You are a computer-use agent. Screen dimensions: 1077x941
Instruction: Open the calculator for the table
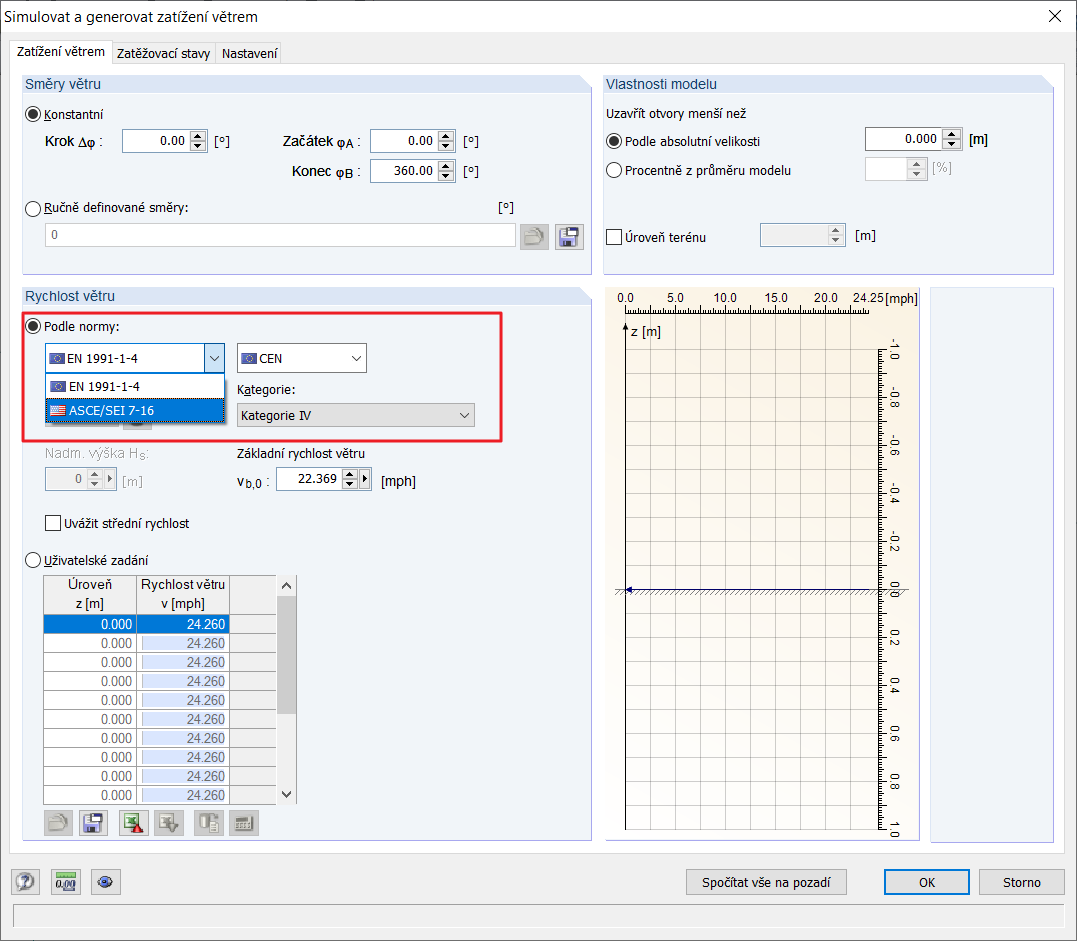[245, 822]
